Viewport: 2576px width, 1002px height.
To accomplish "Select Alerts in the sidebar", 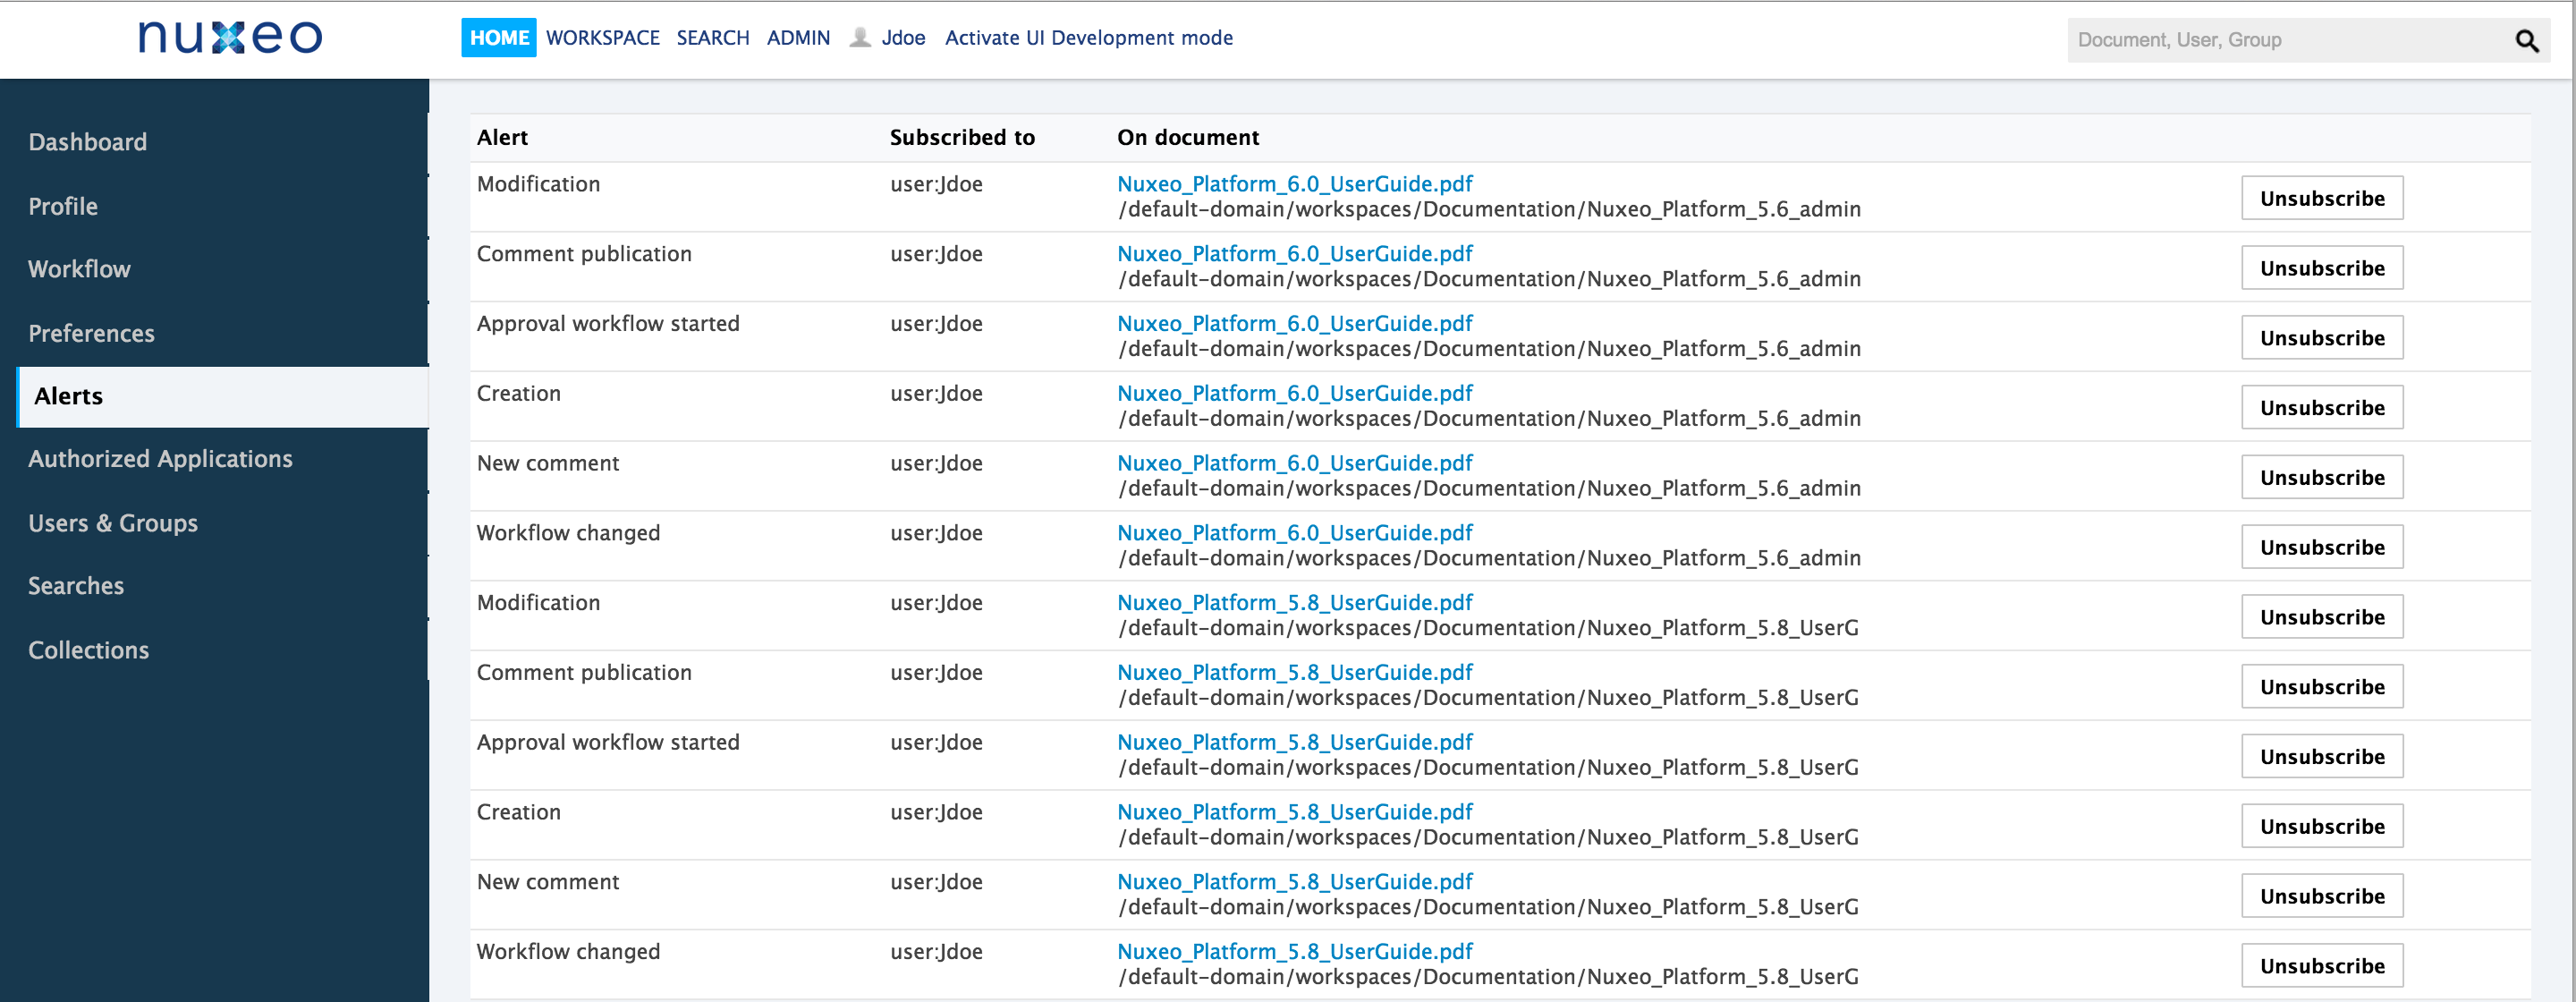I will [x=223, y=397].
